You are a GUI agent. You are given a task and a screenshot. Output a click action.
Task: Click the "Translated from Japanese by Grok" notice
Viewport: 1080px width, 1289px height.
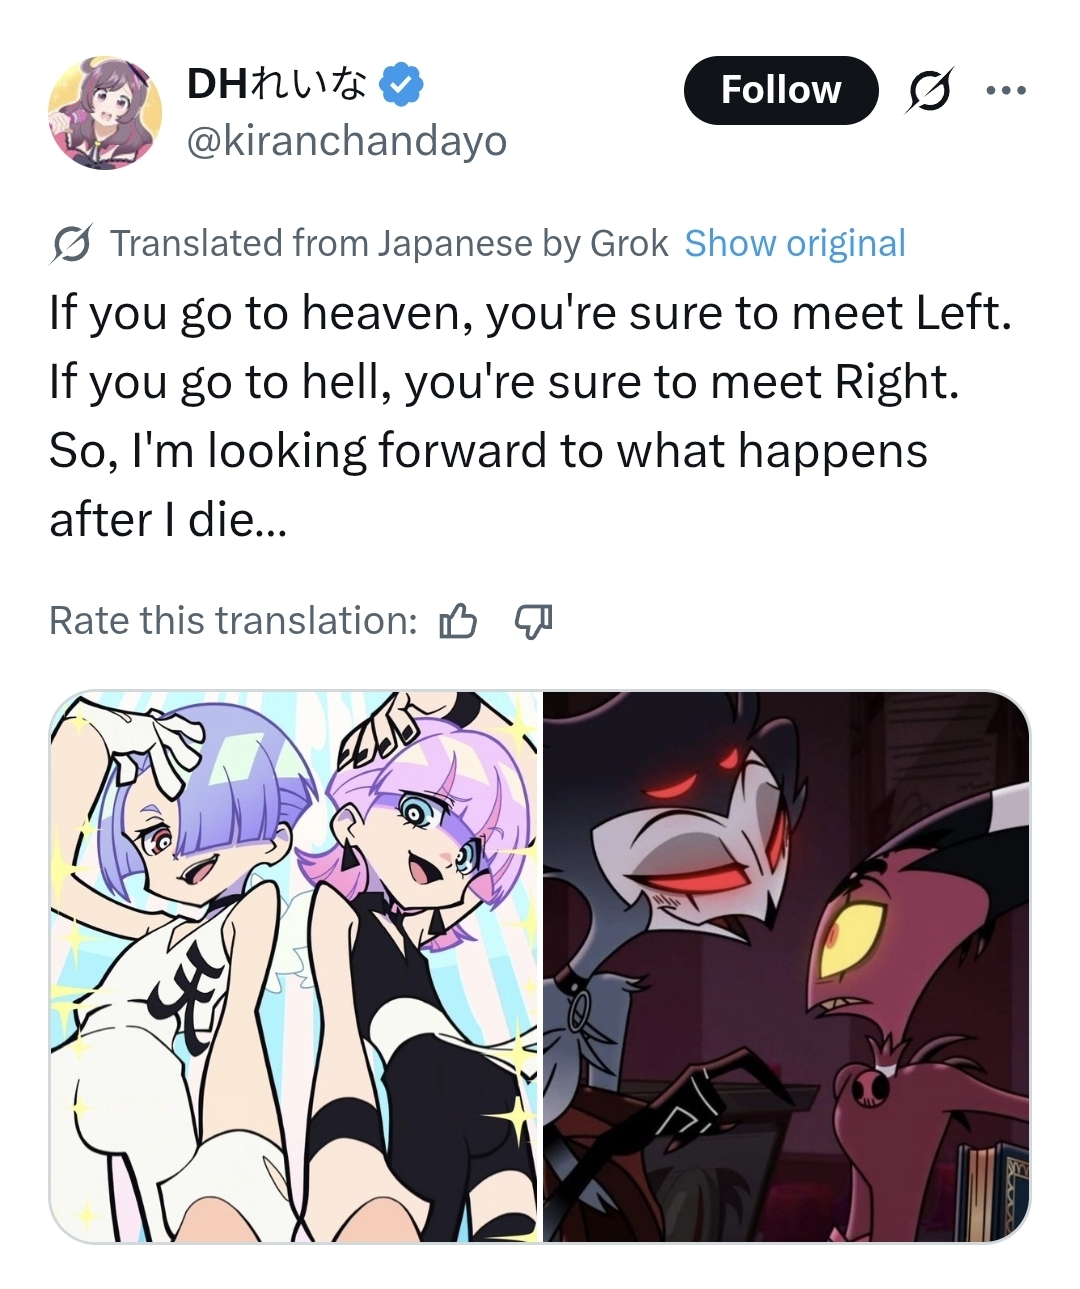(389, 243)
